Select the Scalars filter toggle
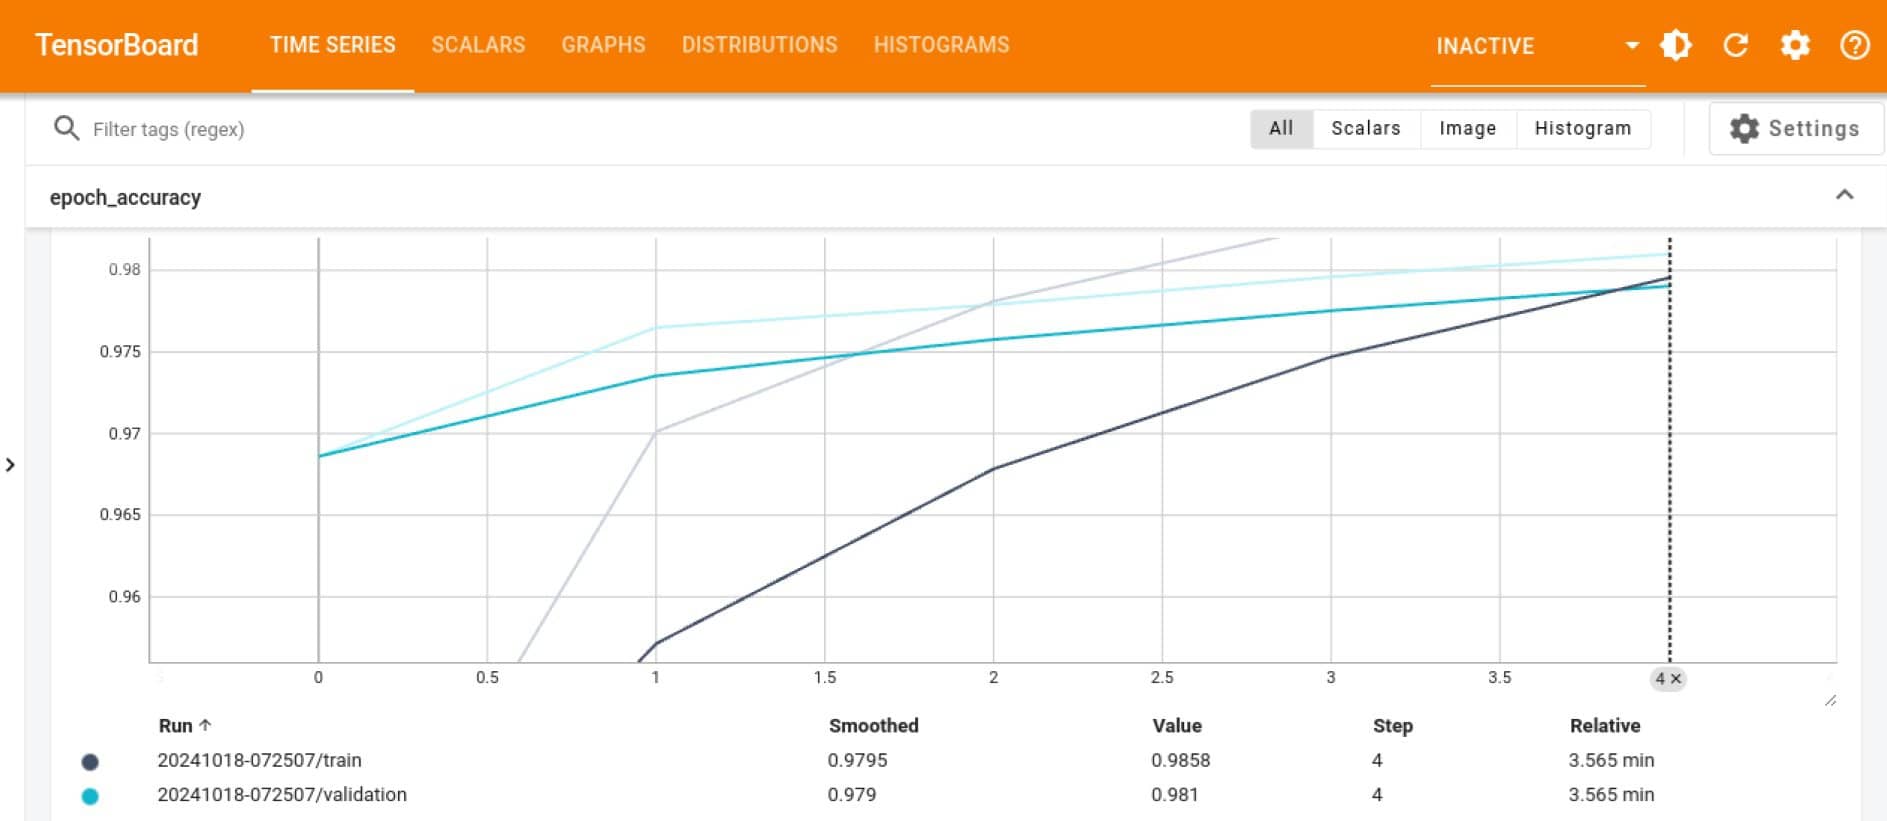 [x=1365, y=128]
